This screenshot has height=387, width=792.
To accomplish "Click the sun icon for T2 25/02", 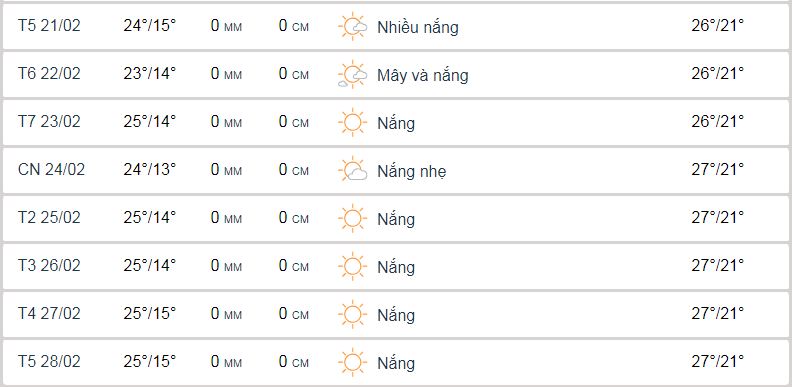I will [352, 218].
